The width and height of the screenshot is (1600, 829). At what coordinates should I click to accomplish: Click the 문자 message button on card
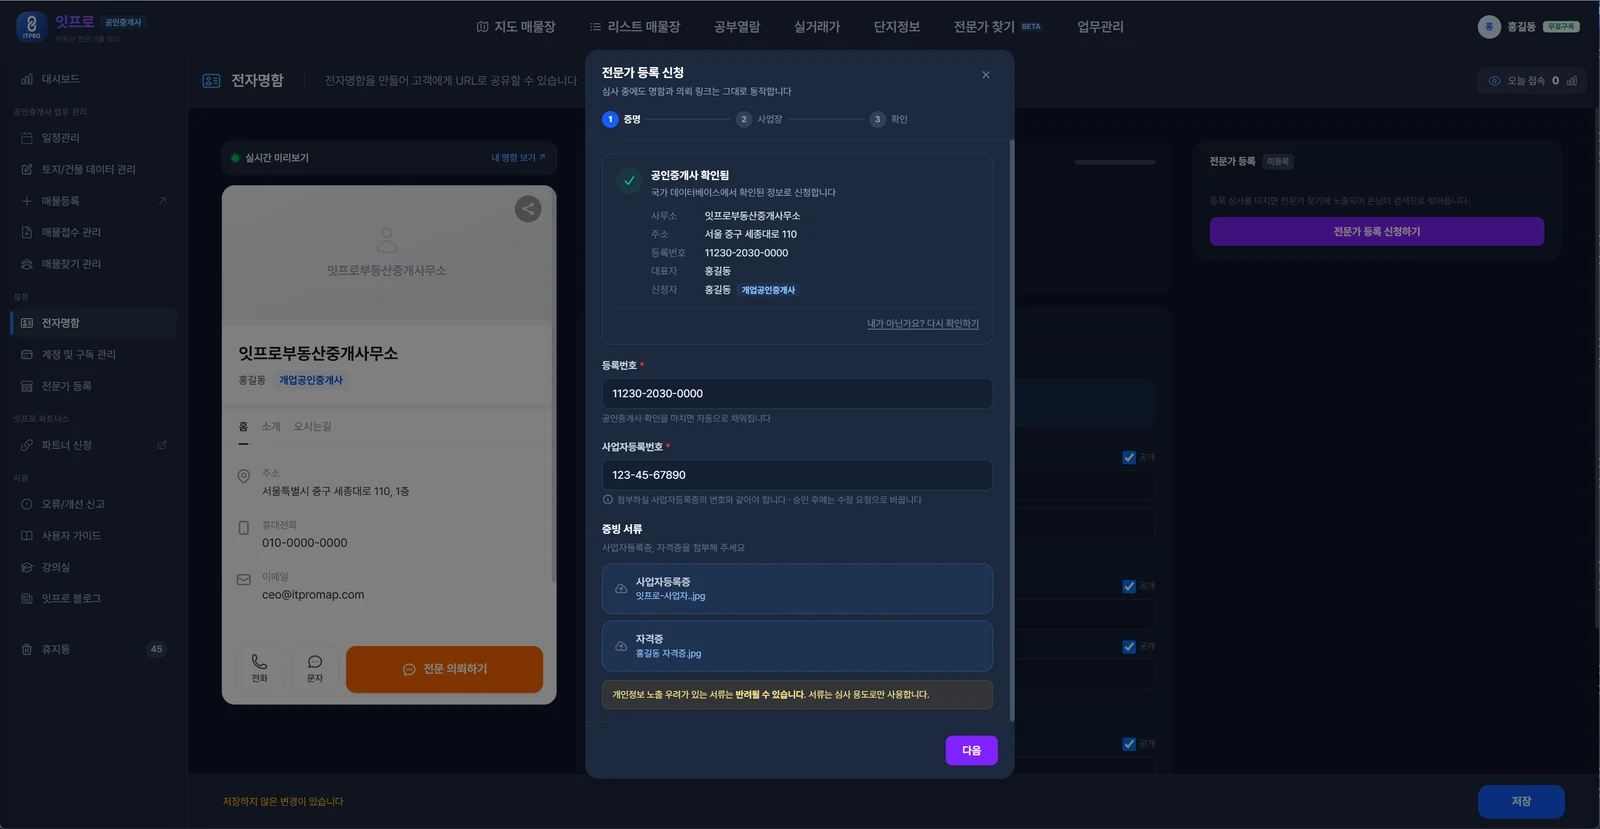(x=315, y=669)
